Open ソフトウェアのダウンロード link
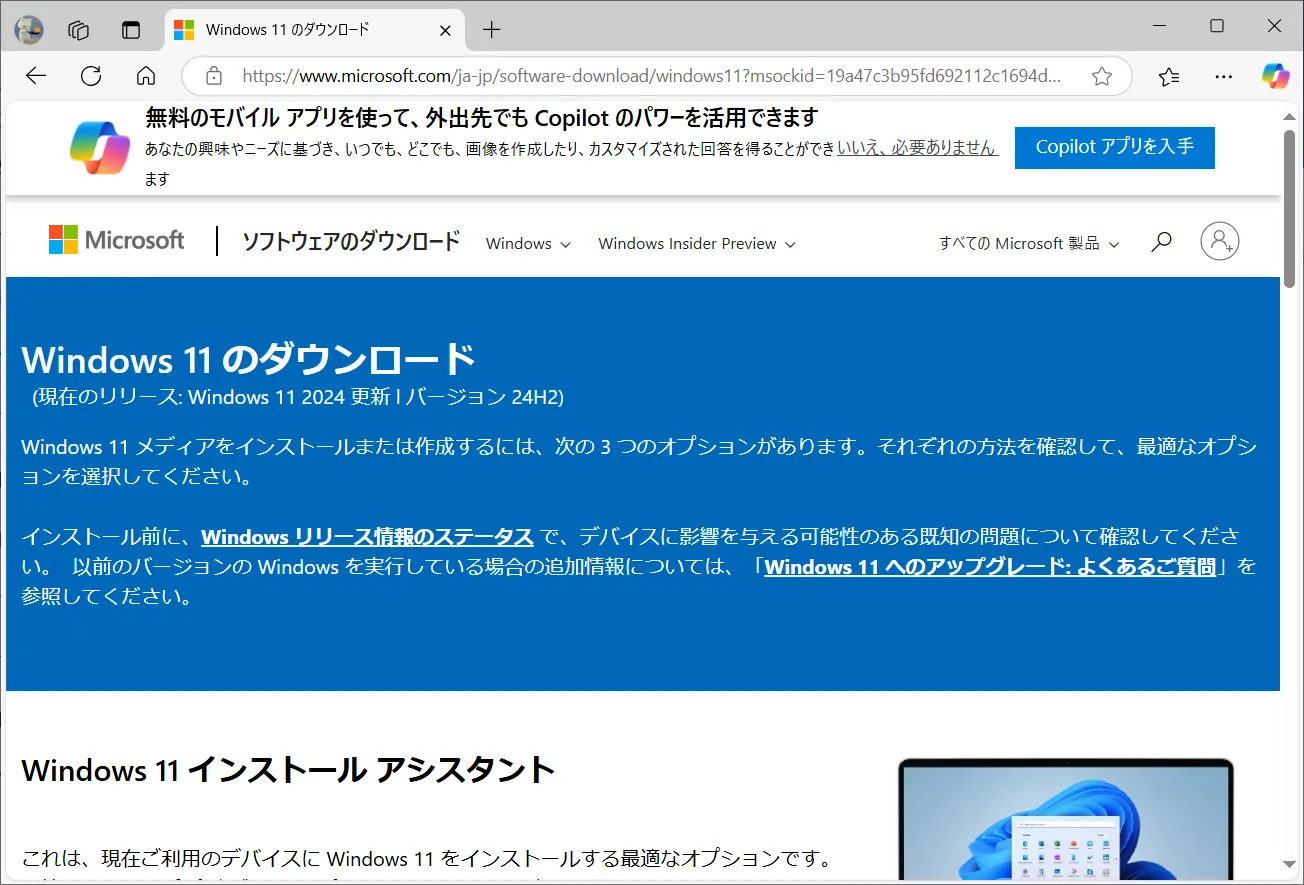Viewport: 1304px width, 885px height. [351, 241]
